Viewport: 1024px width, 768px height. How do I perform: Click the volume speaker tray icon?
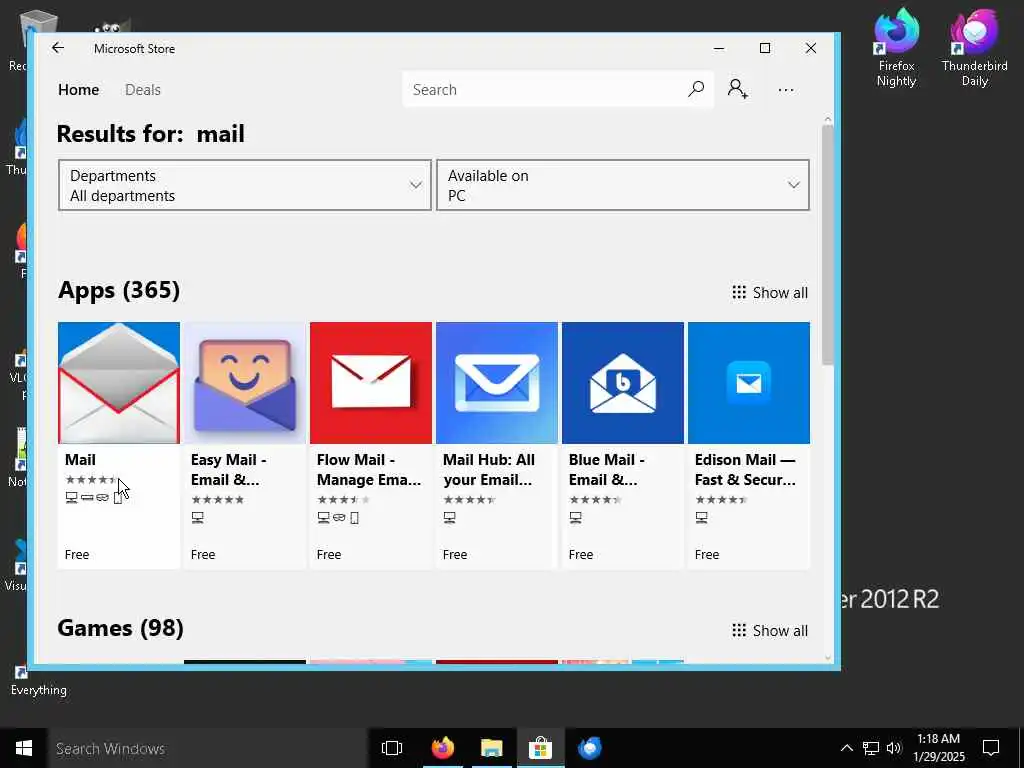tap(894, 748)
